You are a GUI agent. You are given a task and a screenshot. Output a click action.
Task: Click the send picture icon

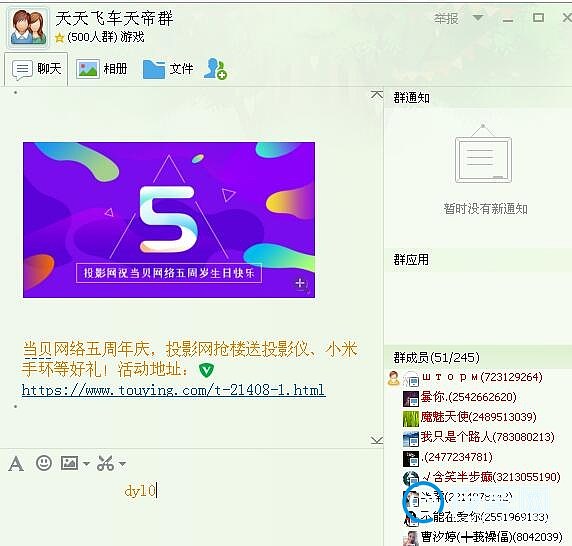pos(69,463)
